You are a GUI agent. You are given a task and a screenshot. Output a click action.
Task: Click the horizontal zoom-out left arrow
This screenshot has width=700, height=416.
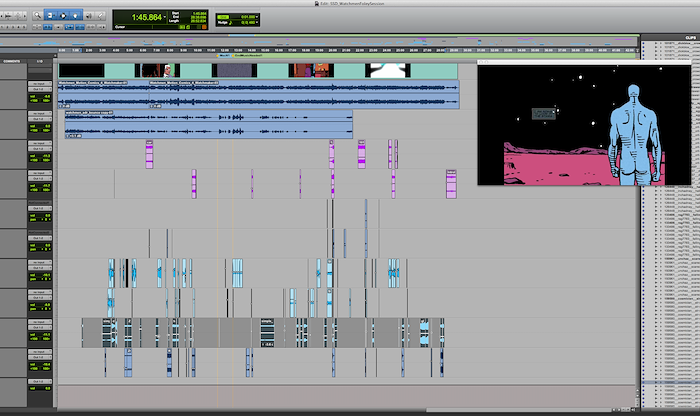click(2, 16)
